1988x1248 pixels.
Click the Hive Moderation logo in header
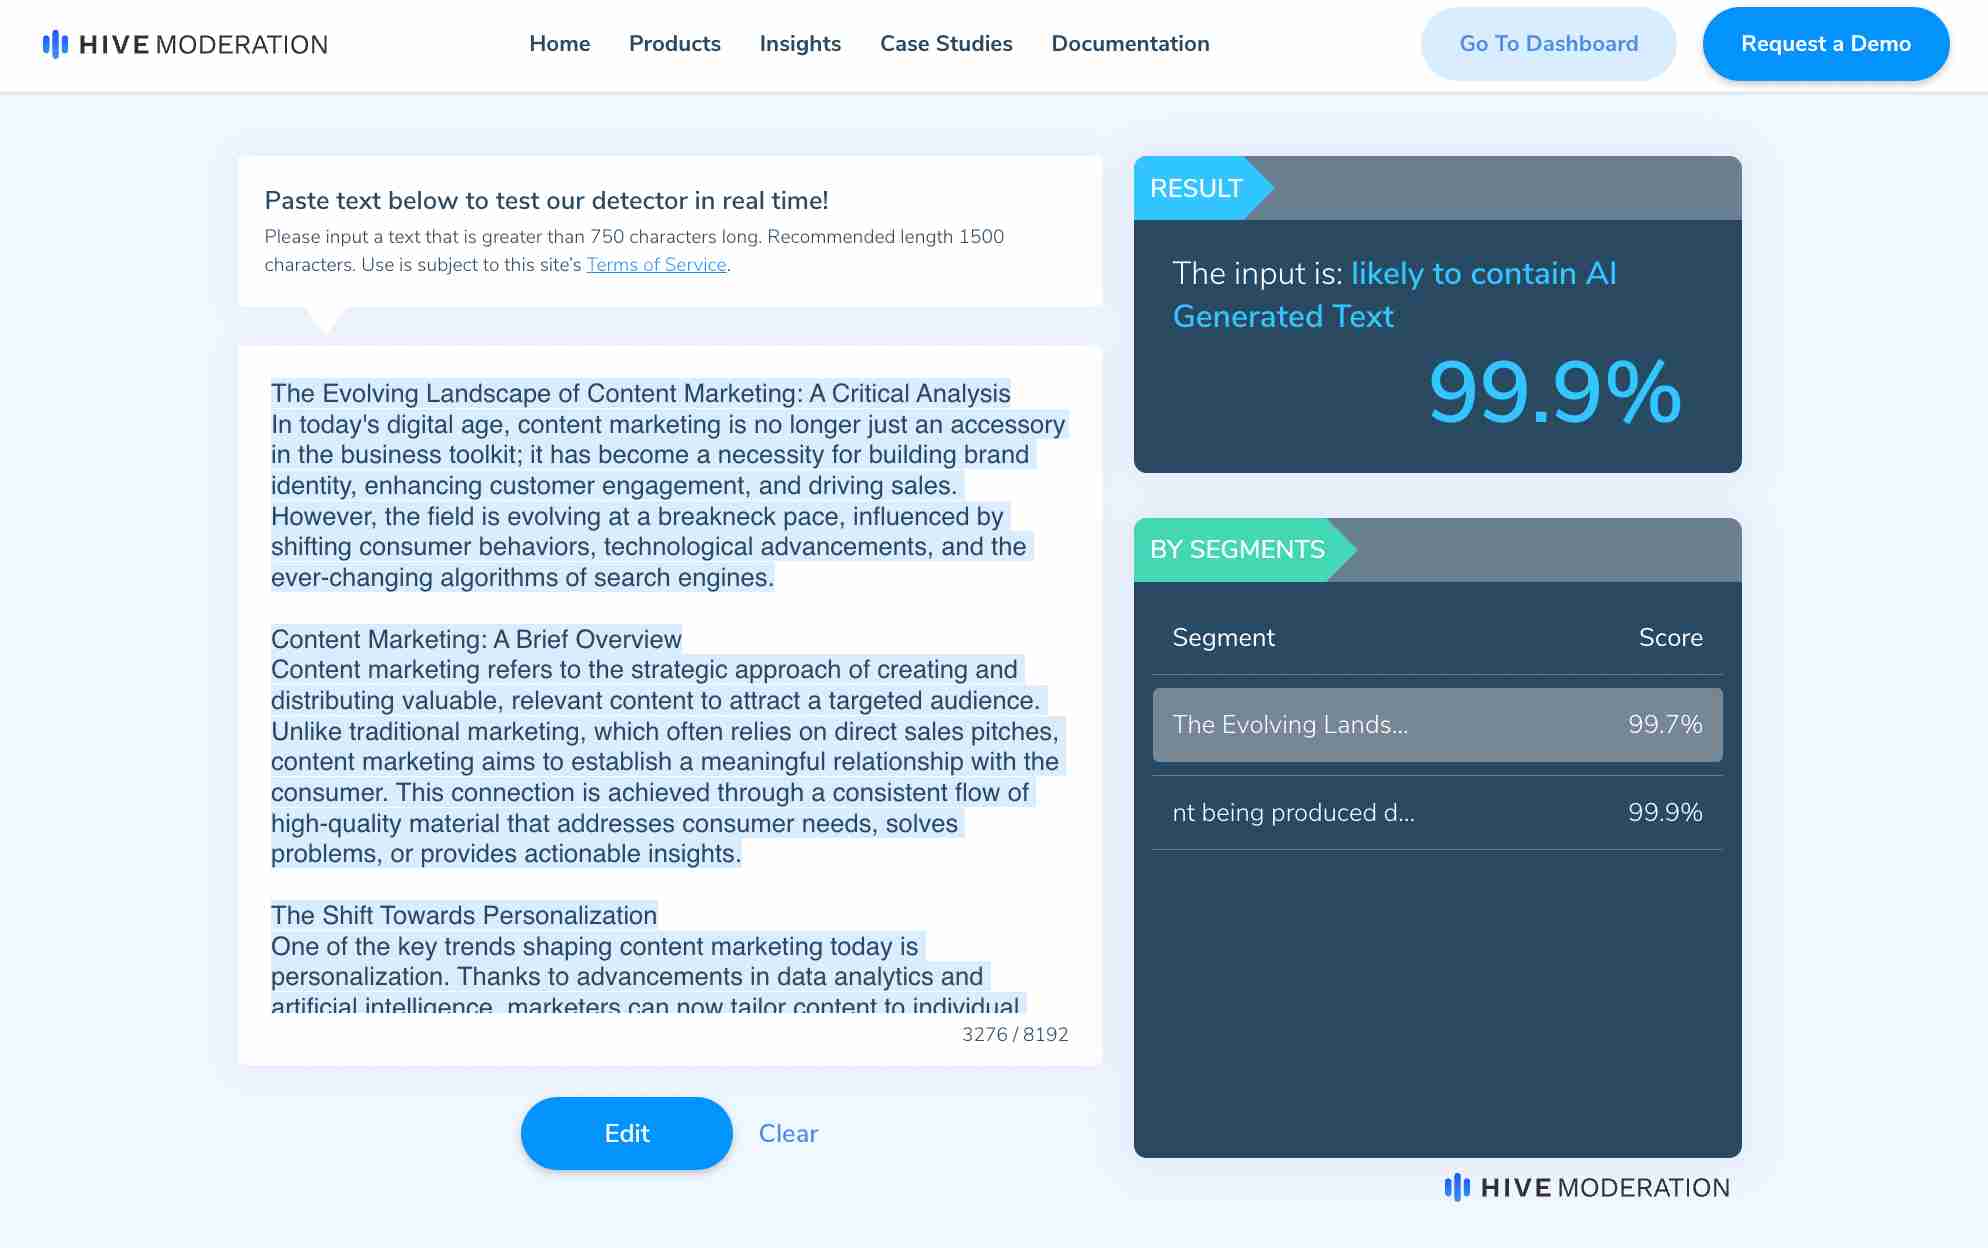185,44
